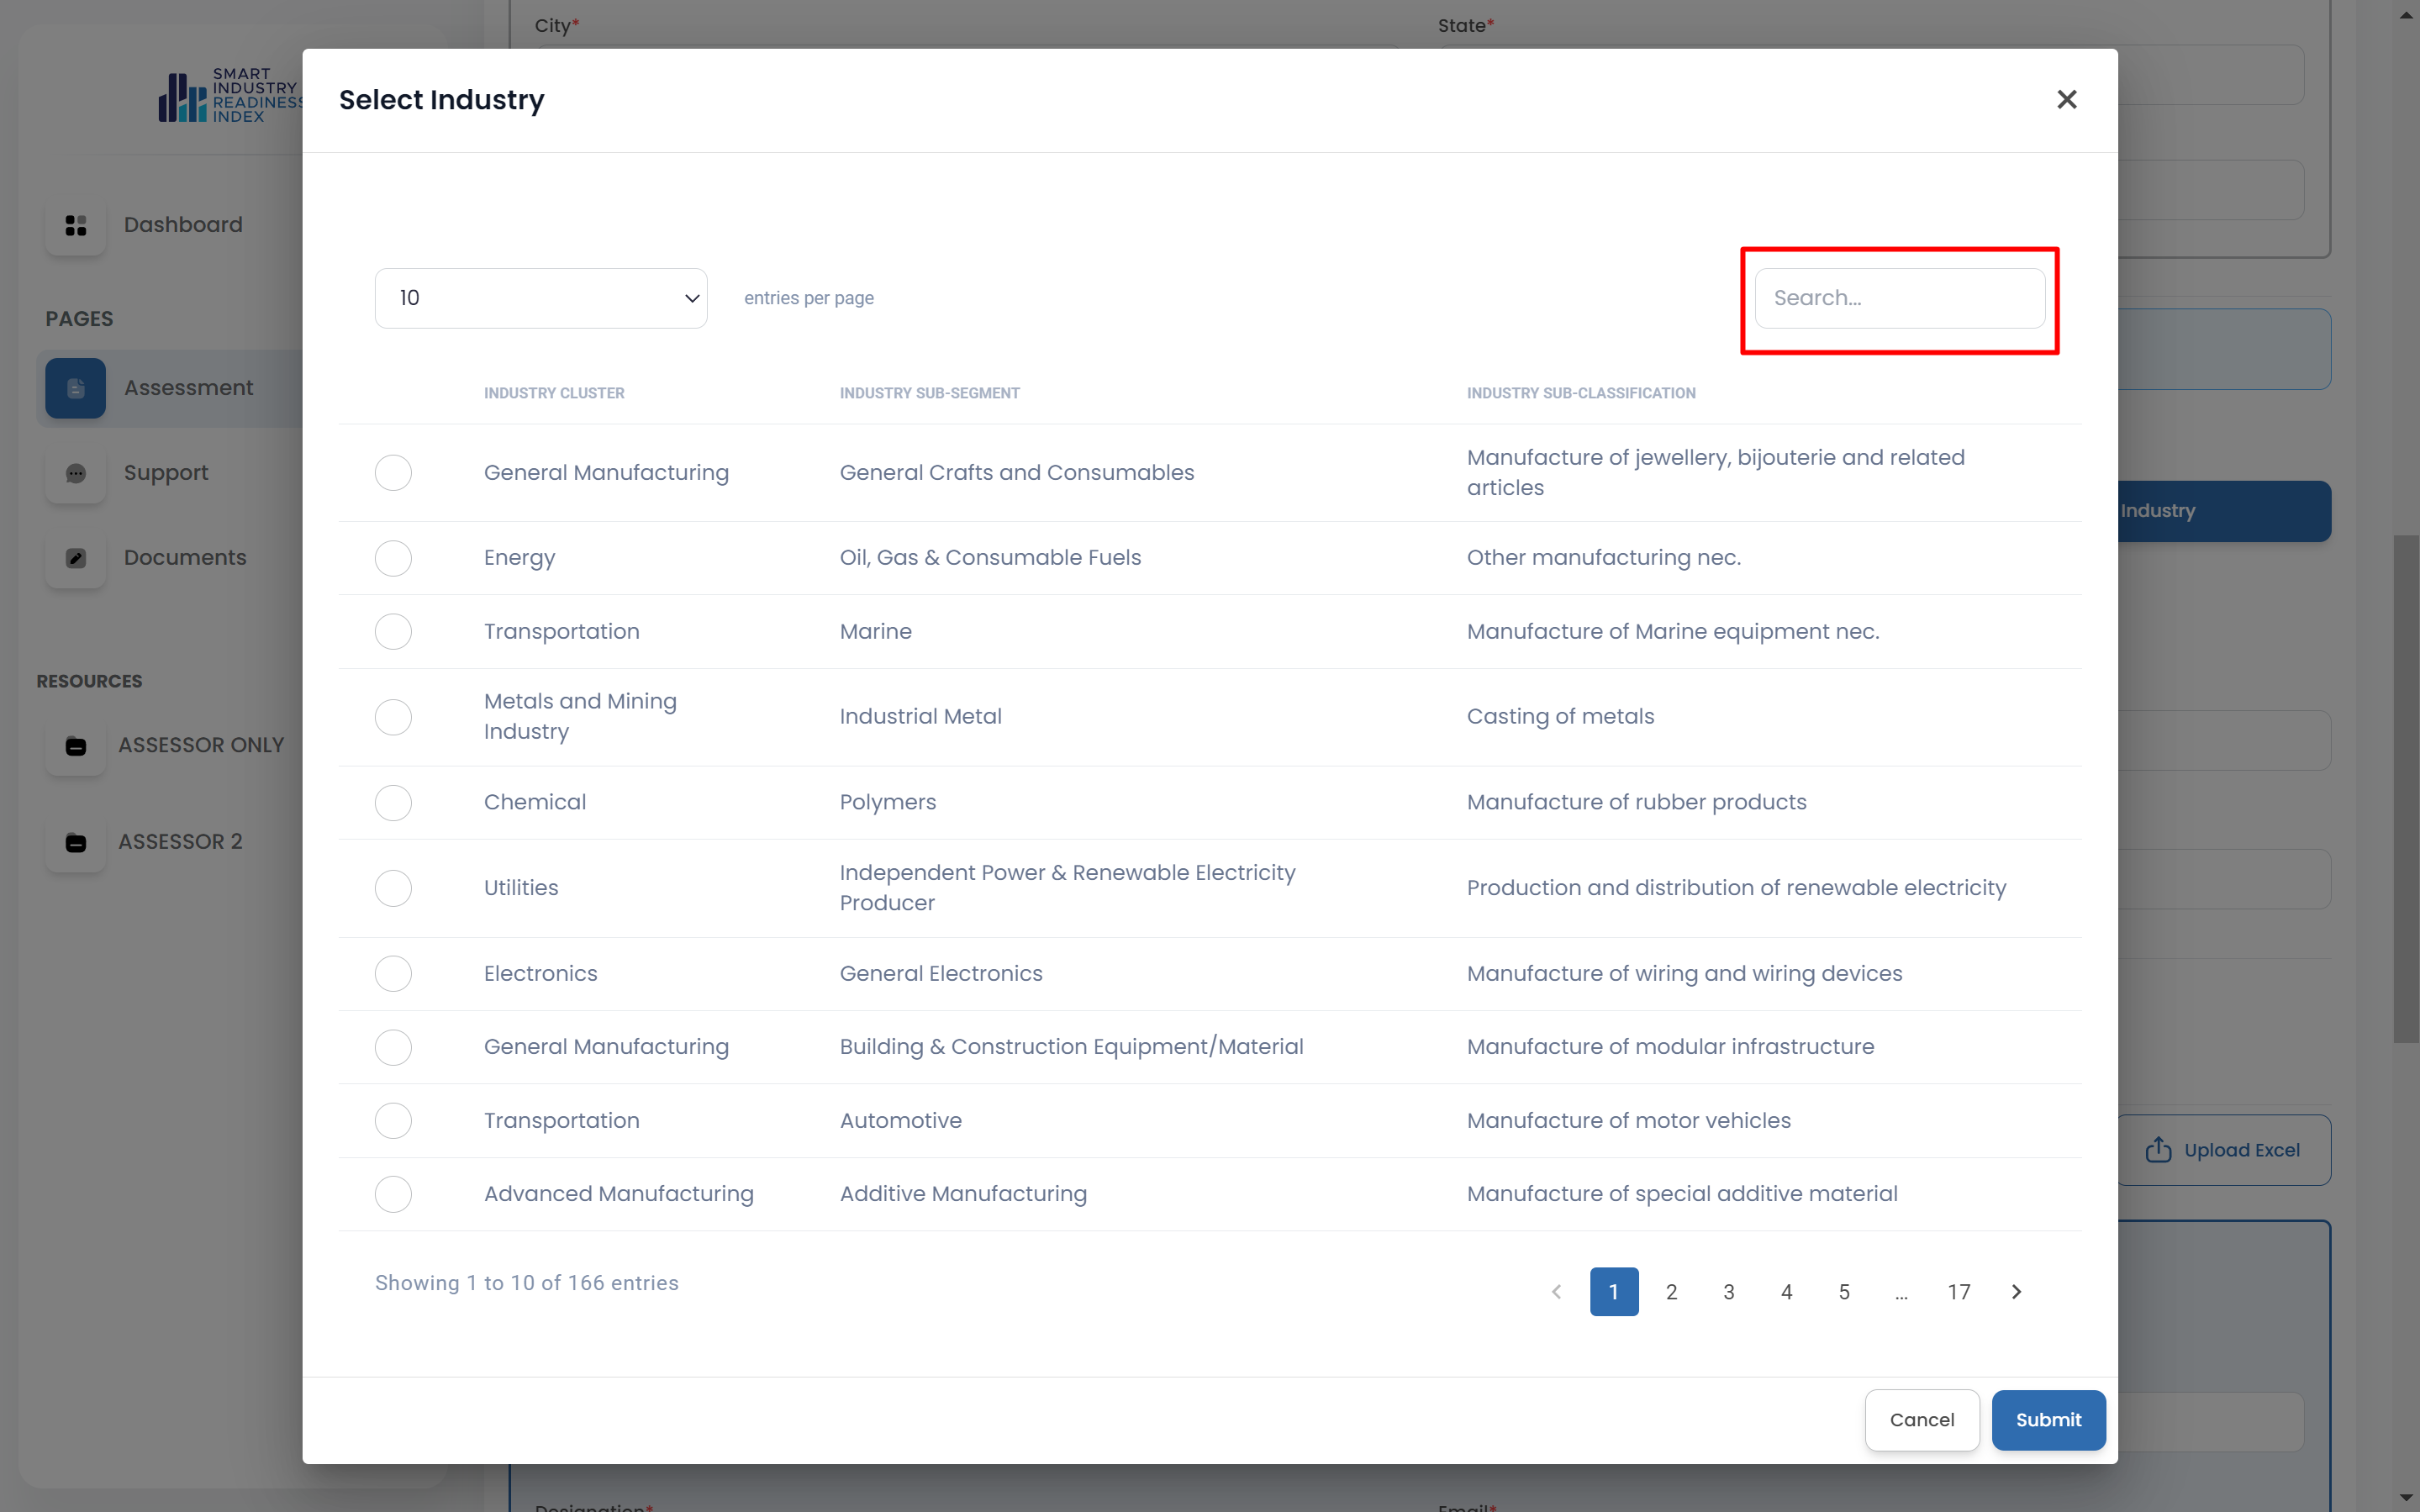
Task: Go to page 2 of results
Action: pos(1671,1292)
